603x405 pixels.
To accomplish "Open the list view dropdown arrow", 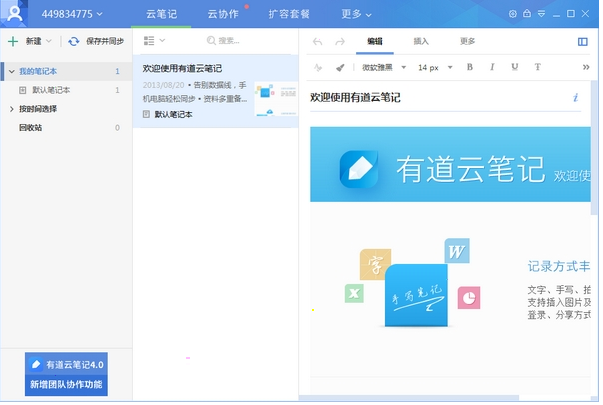I will click(162, 40).
